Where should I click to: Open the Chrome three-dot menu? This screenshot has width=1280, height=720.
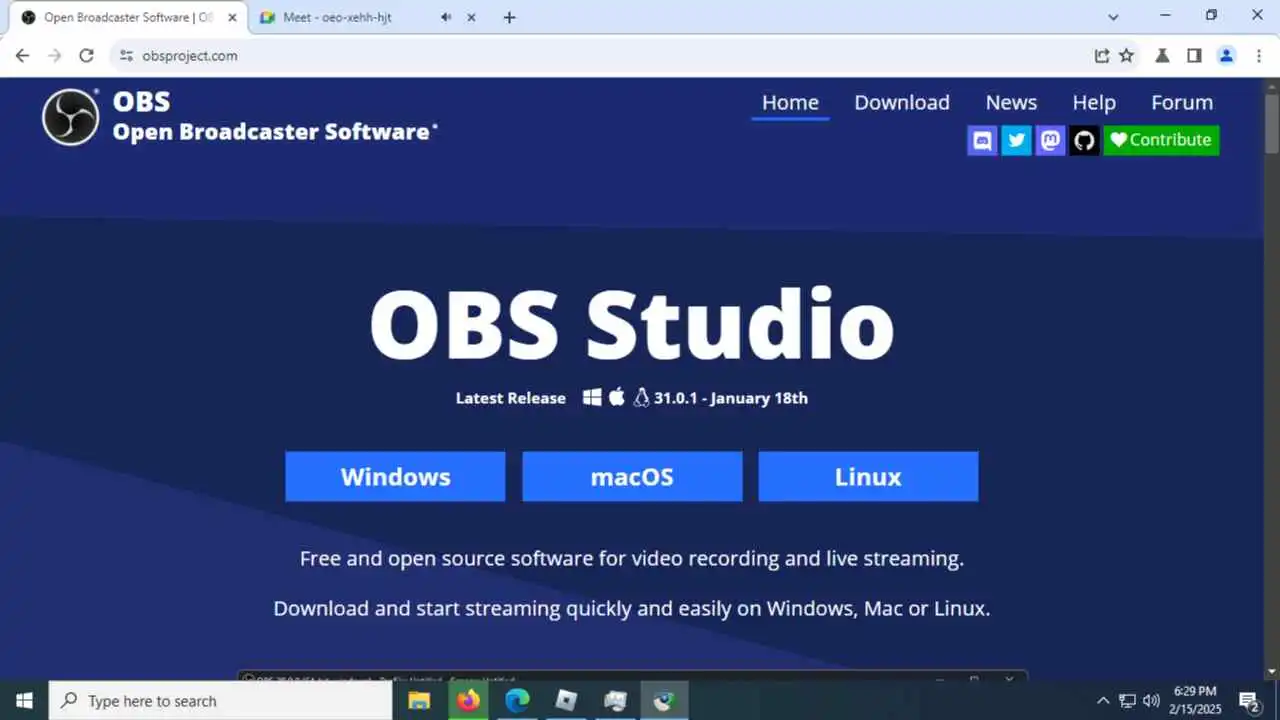point(1258,56)
